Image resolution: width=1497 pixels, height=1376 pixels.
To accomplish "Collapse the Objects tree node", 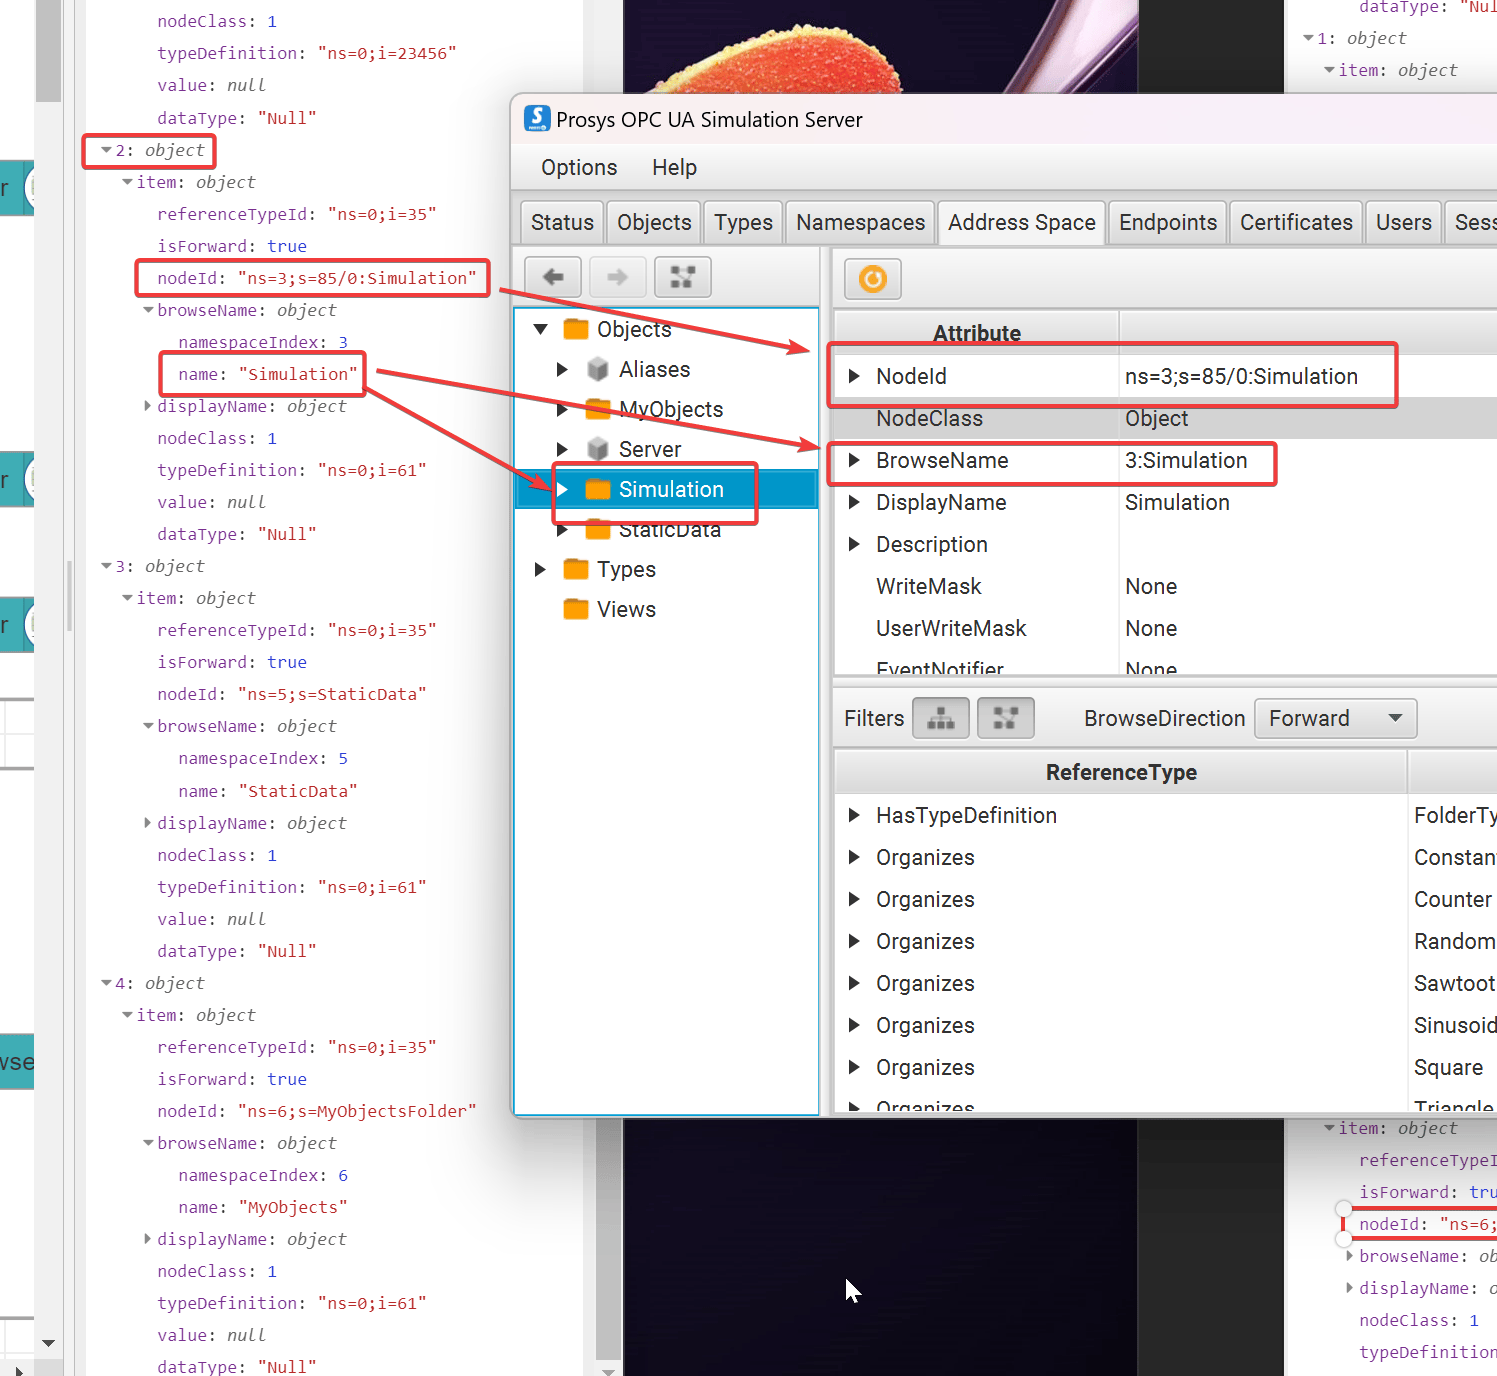I will 540,328.
